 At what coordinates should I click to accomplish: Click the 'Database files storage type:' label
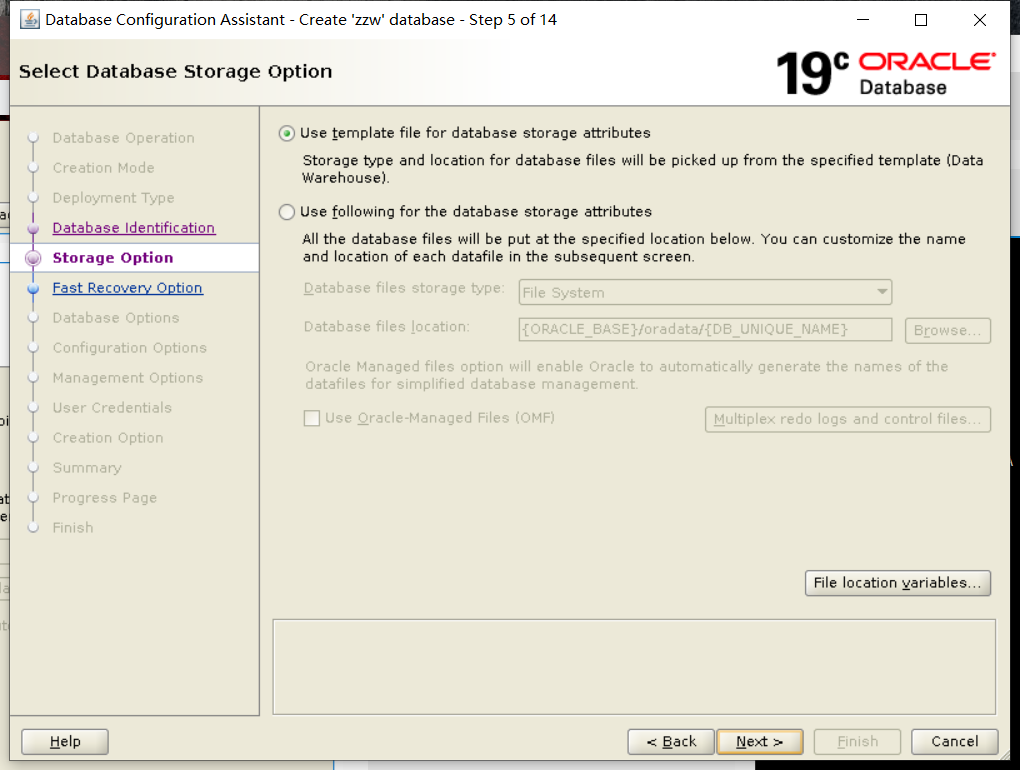404,288
